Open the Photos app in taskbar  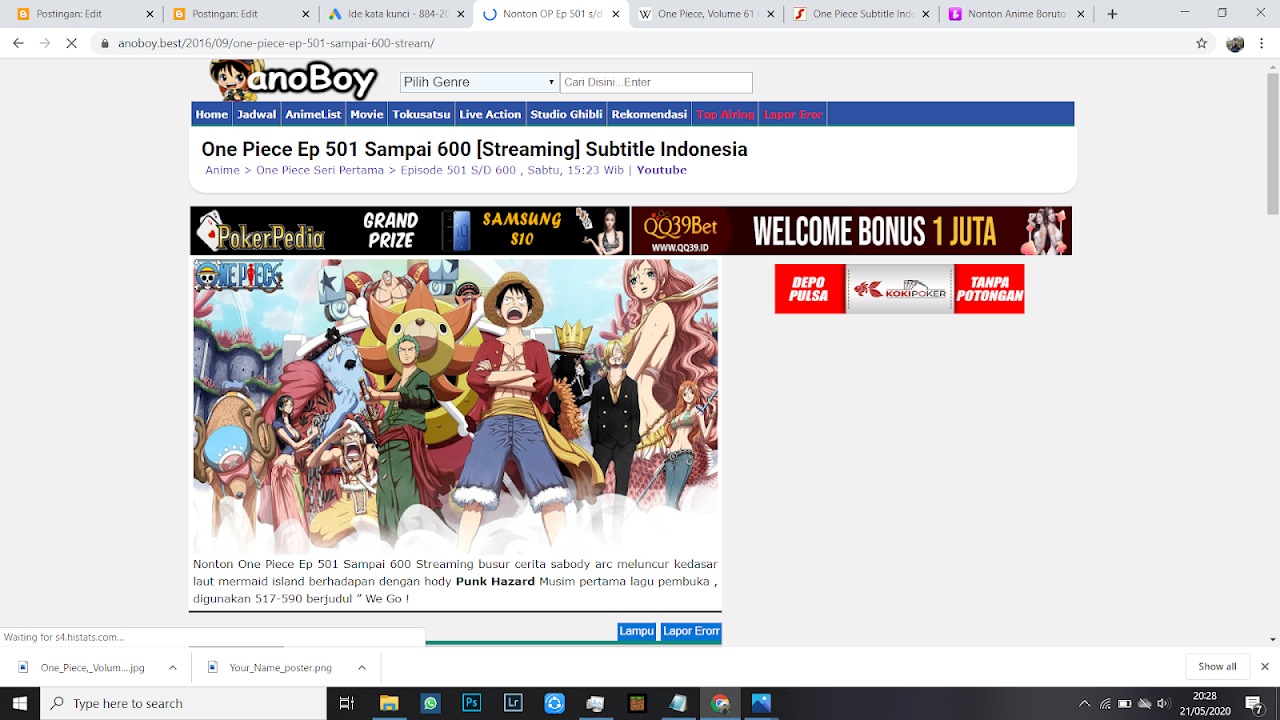click(x=761, y=703)
